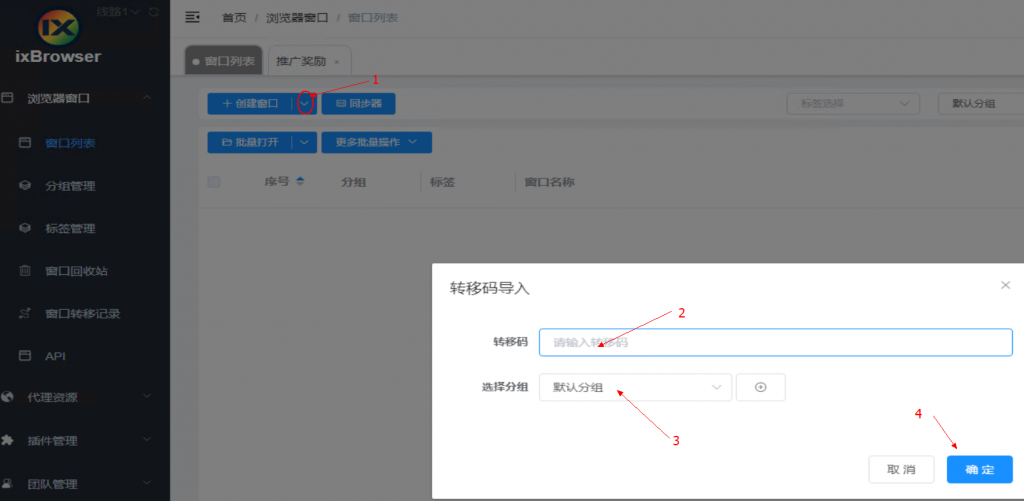Close the 转移码导入 dialog with X
The image size is (1024, 501).
(1005, 285)
